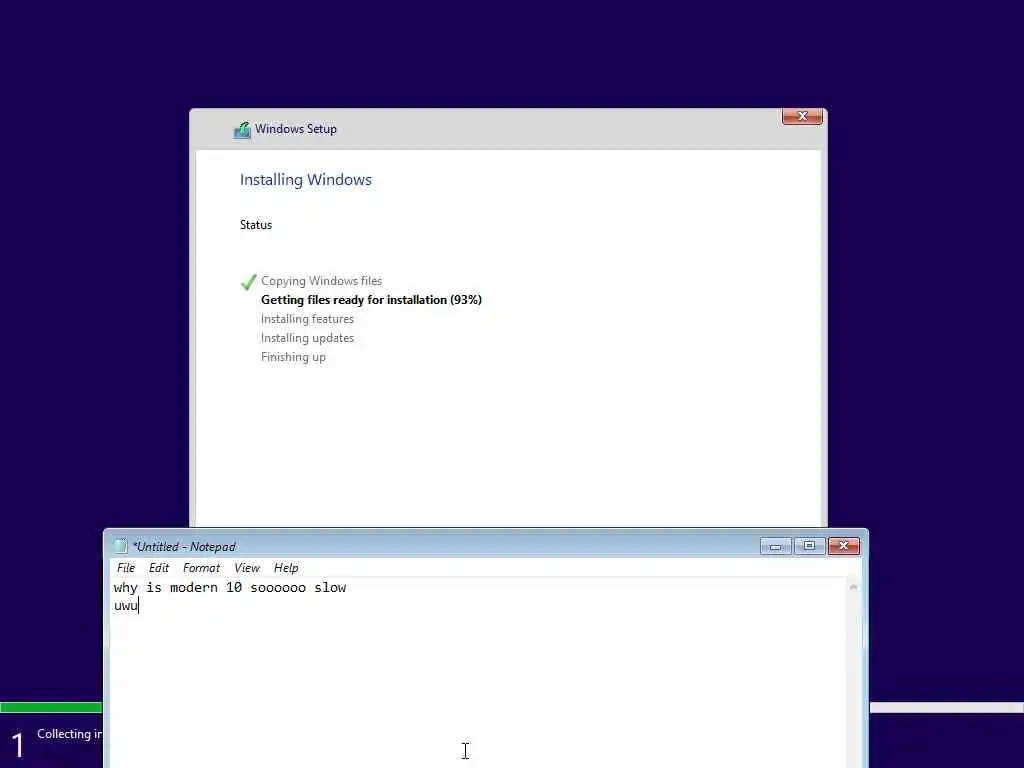Minimize the Notepad window
The height and width of the screenshot is (768, 1024).
click(x=775, y=546)
